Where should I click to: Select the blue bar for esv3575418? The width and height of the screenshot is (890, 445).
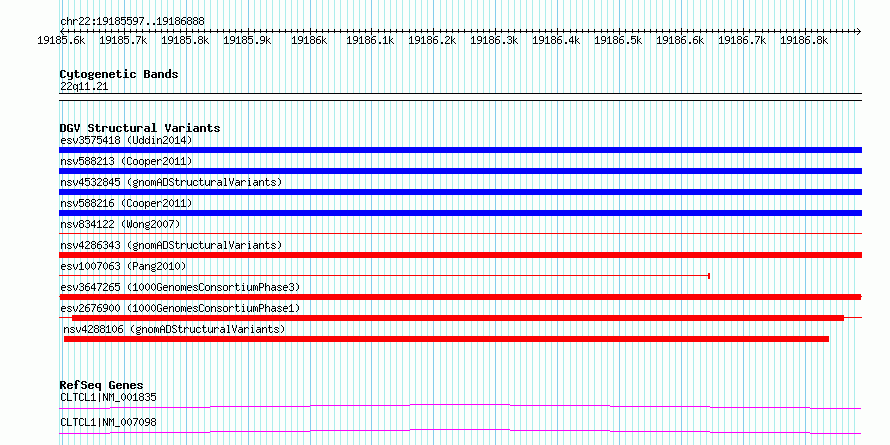(x=460, y=150)
